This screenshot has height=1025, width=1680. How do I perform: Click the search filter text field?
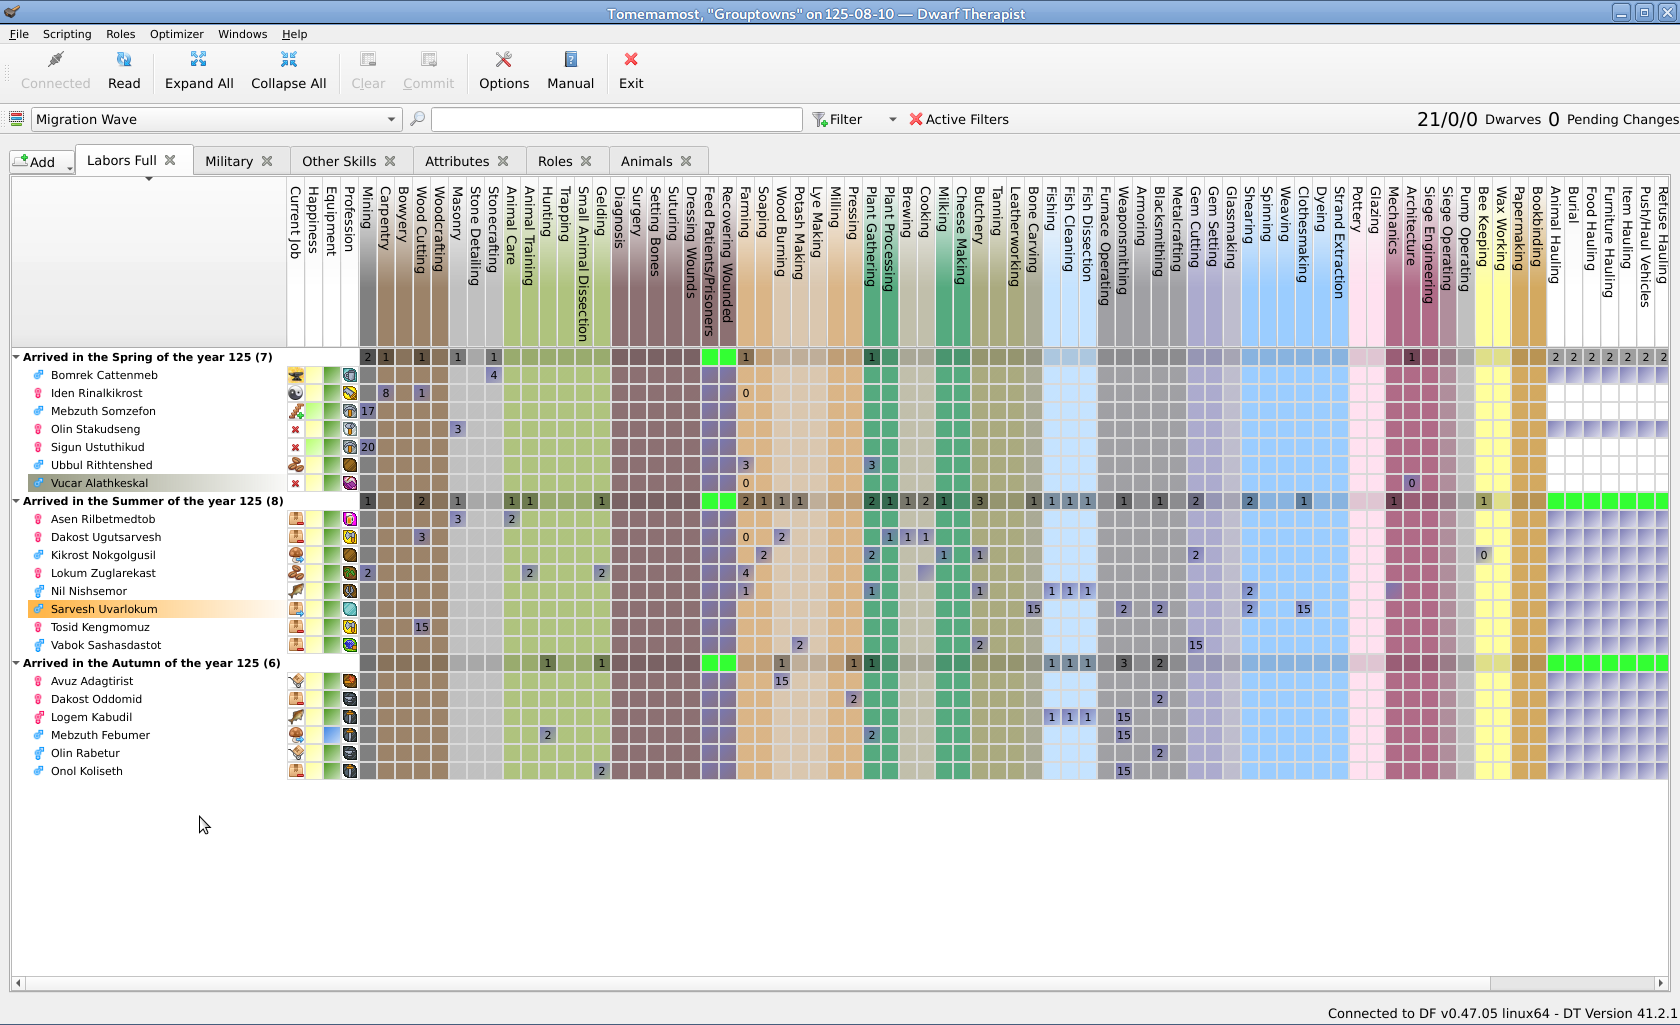pyautogui.click(x=617, y=119)
